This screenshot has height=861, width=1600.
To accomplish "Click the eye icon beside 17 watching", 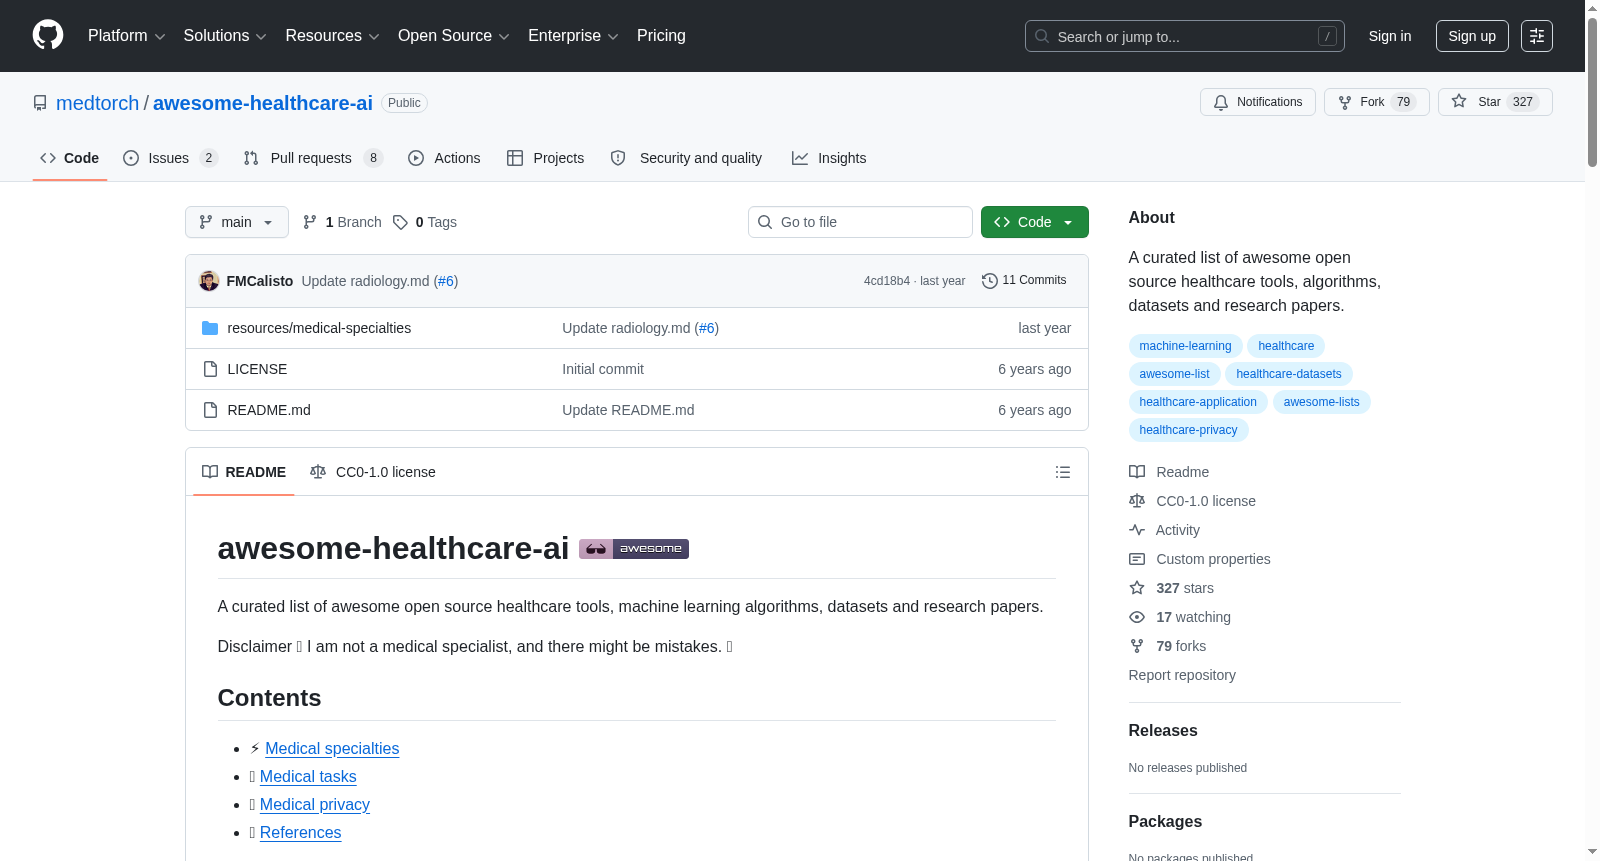I will coord(1137,617).
